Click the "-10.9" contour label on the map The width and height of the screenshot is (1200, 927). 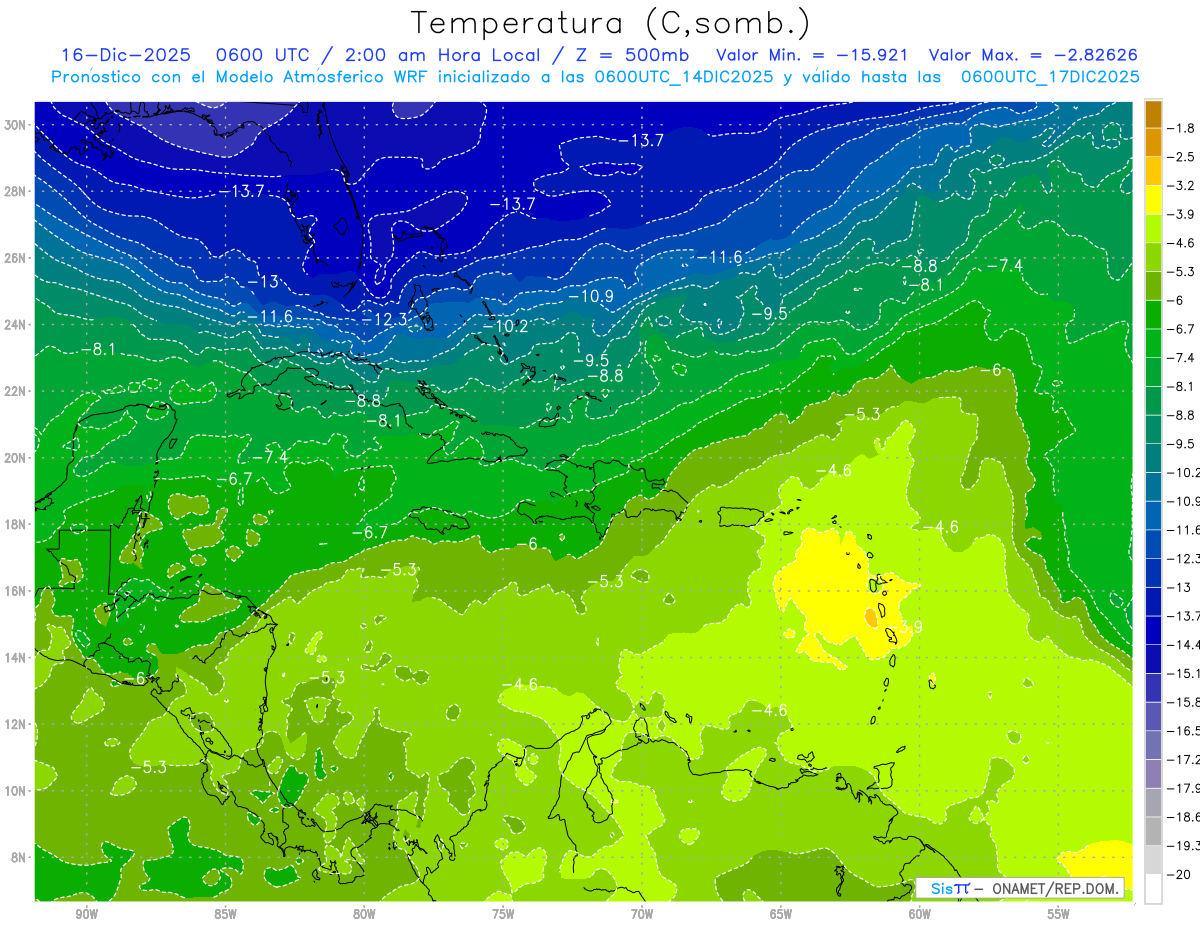point(591,296)
